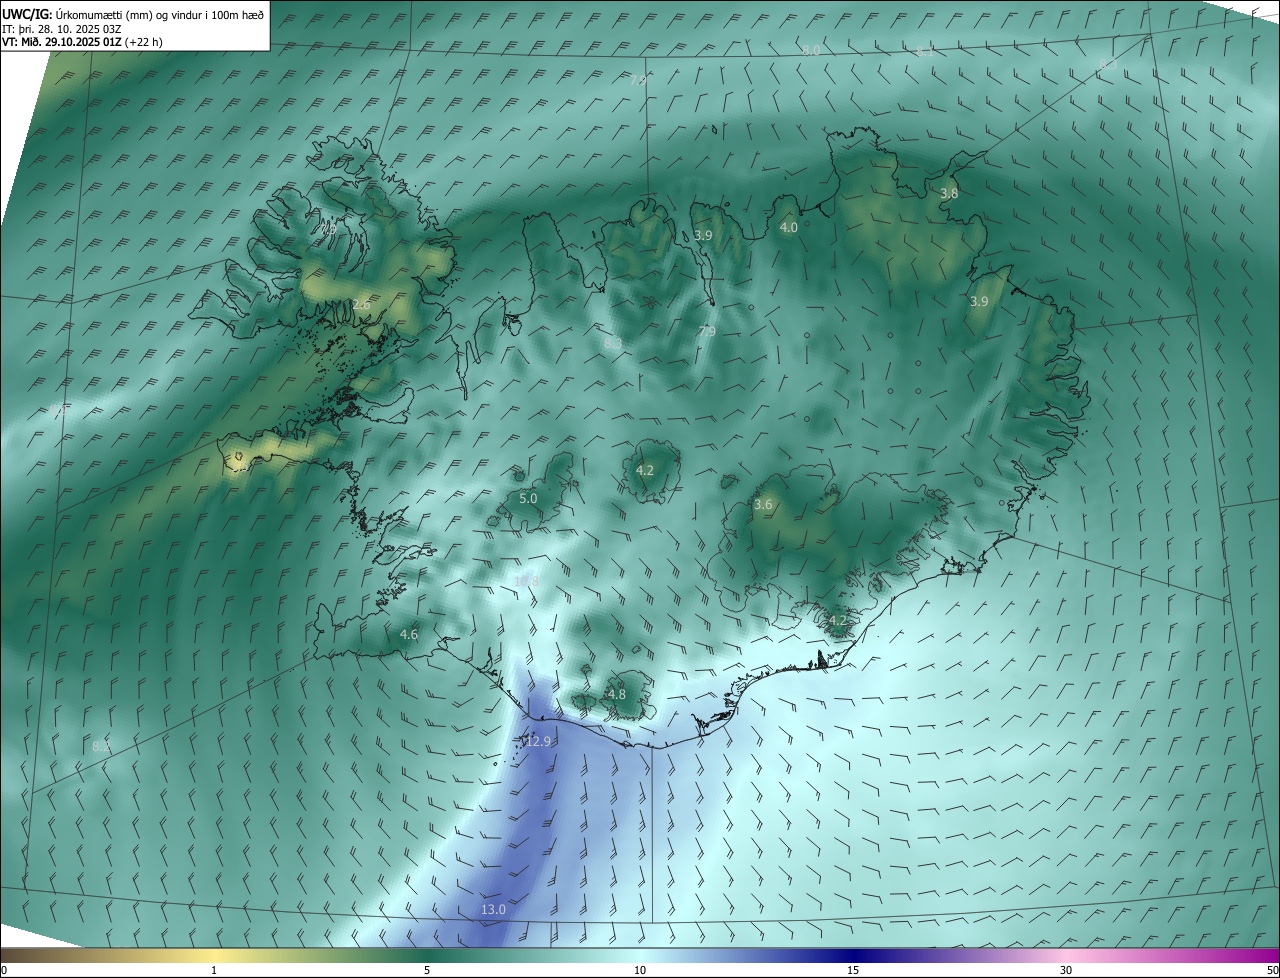This screenshot has height=978, width=1280.
Task: Click the '15' tick on the color scale
Action: tap(853, 970)
